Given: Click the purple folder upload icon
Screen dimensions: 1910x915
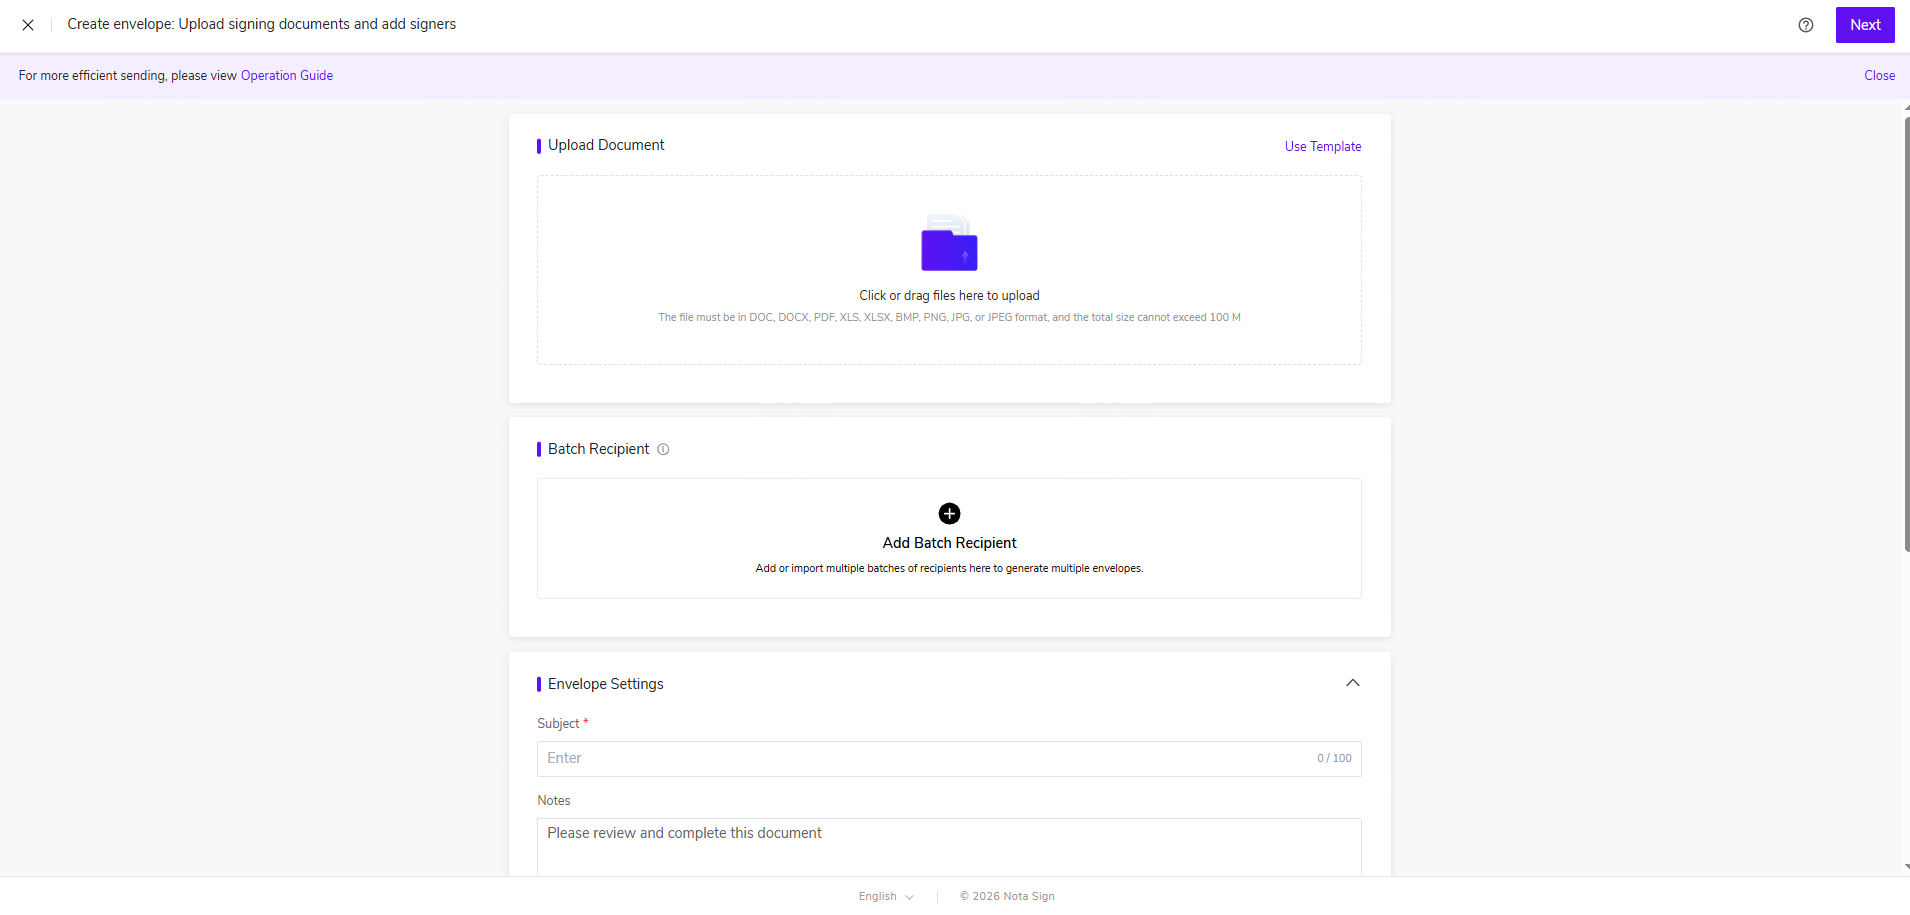Looking at the screenshot, I should point(949,243).
